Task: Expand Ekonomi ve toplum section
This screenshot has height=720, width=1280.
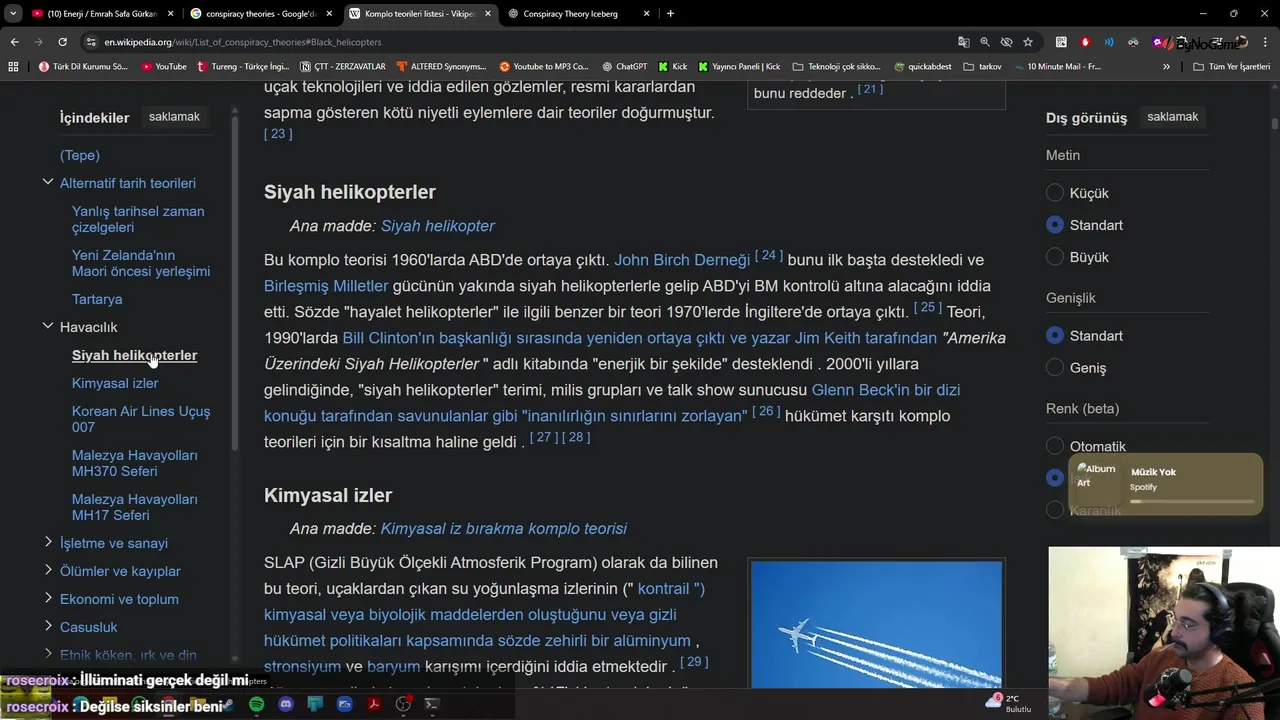Action: coord(47,598)
